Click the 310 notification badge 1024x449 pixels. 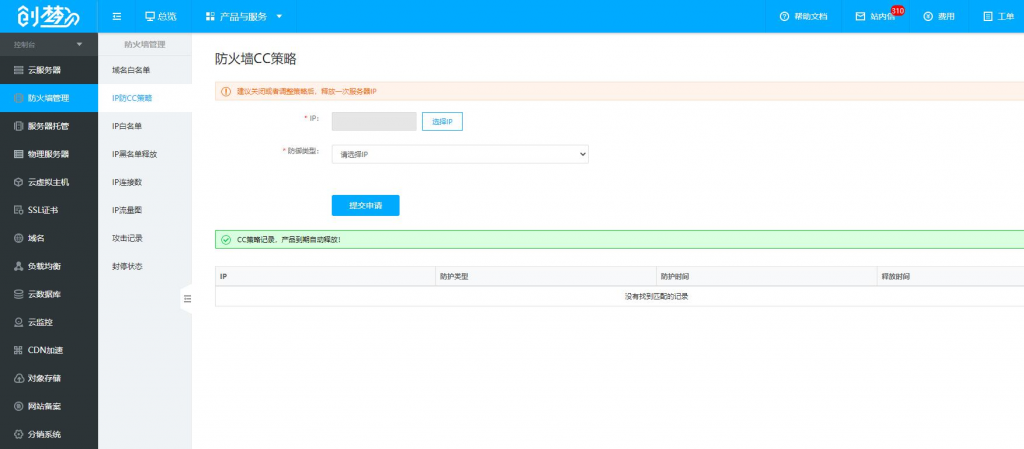[897, 10]
